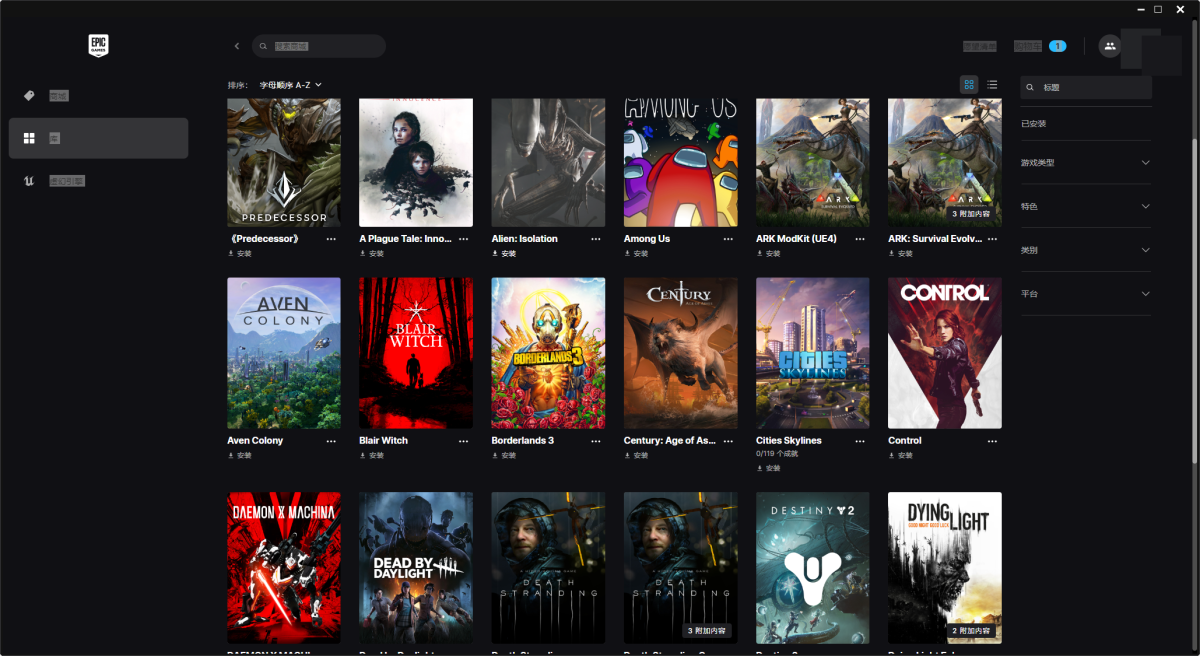Expand the 游戏类型 filter section
1200x656 pixels.
tap(1085, 162)
